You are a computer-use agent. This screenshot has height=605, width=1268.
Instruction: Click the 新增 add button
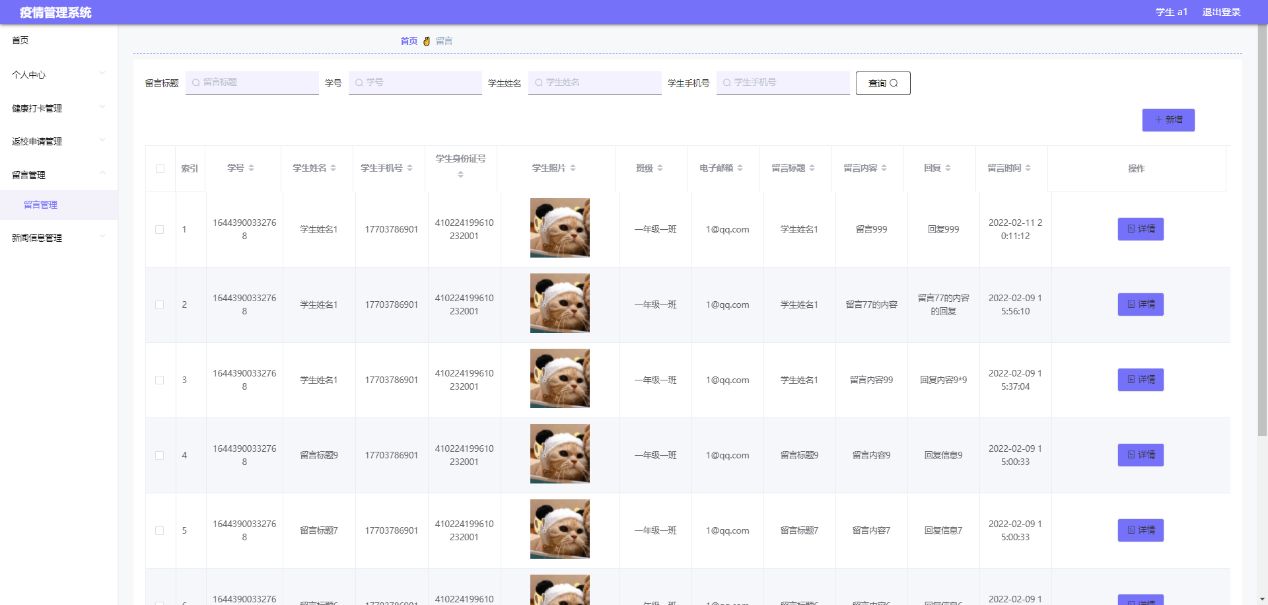(x=1168, y=120)
